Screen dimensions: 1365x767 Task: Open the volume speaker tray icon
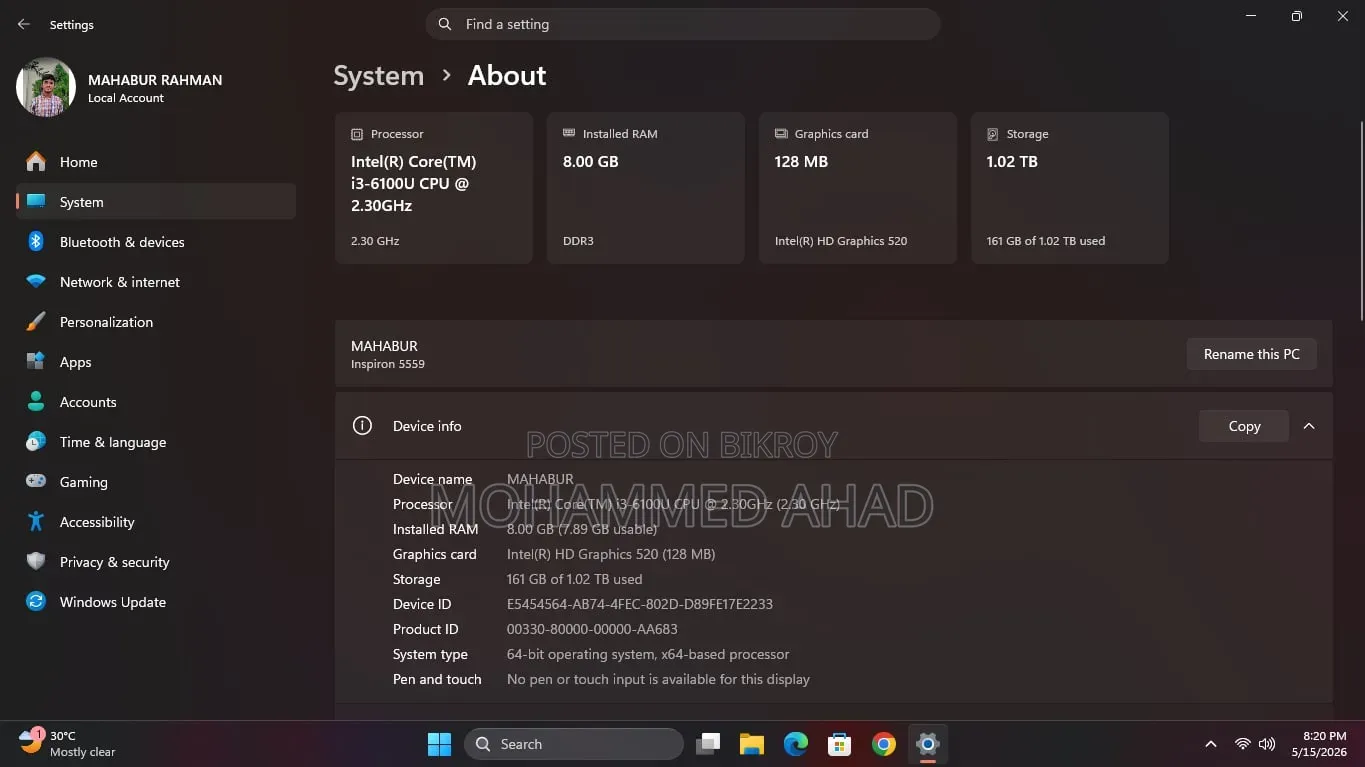coord(1267,744)
